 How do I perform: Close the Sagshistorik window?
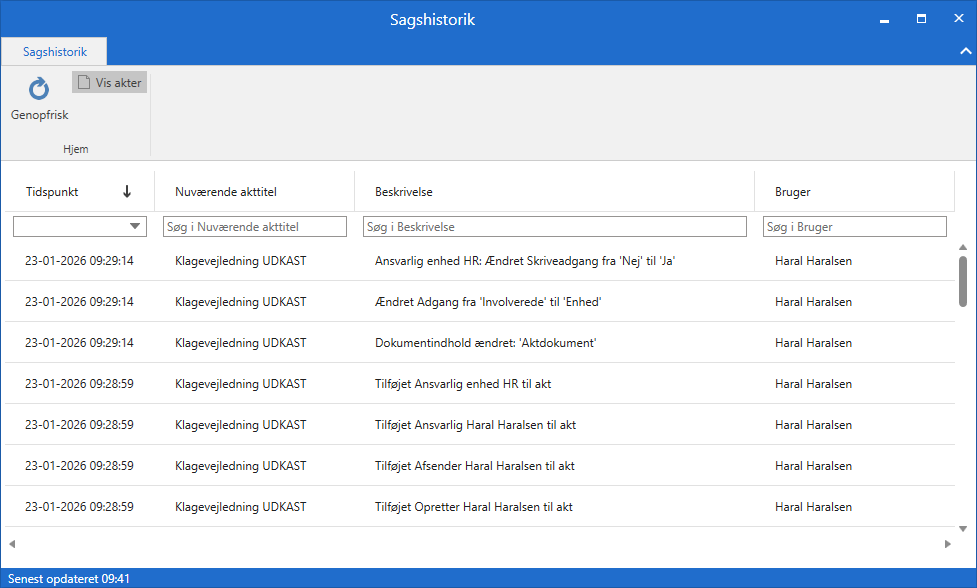point(958,19)
